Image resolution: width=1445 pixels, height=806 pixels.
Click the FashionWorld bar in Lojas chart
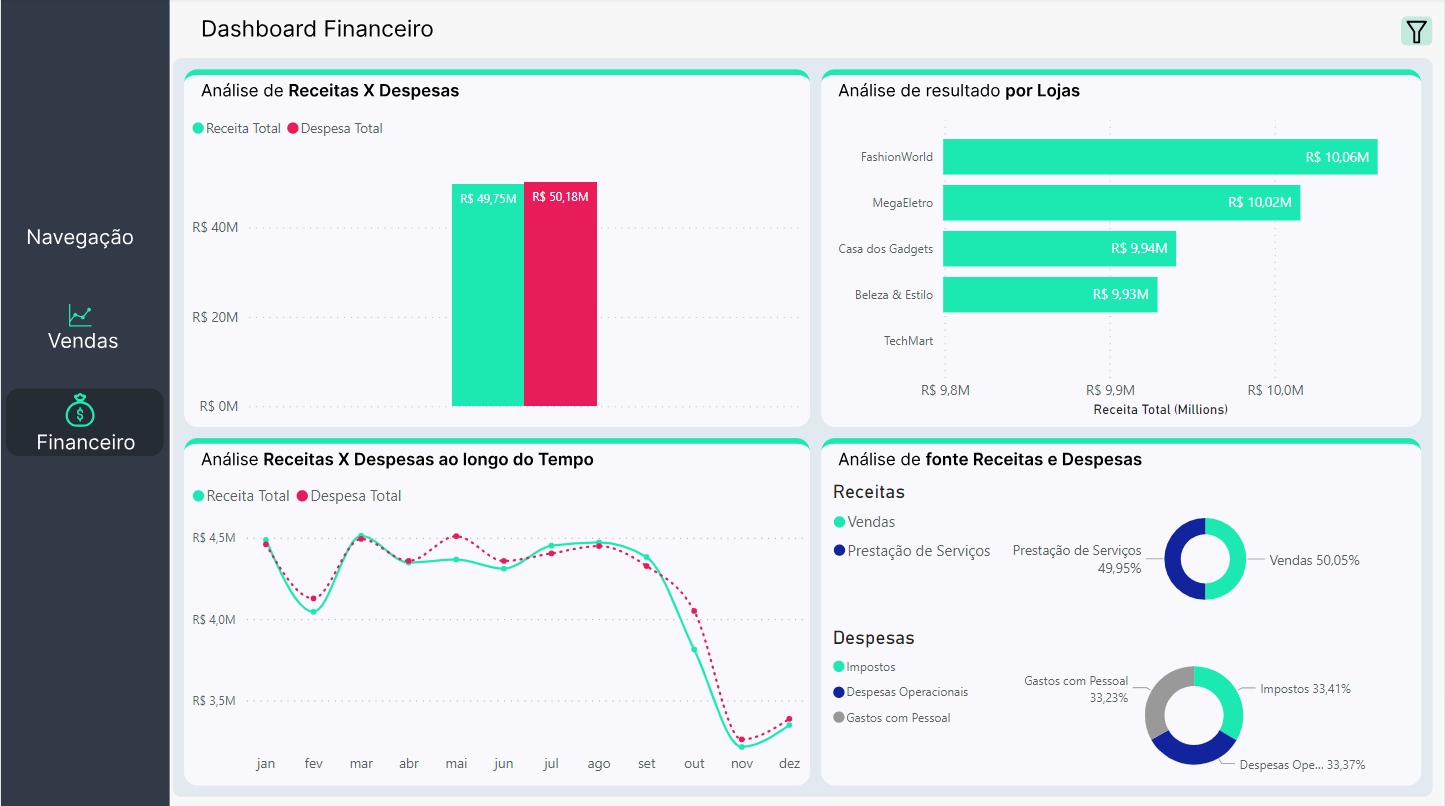1160,157
